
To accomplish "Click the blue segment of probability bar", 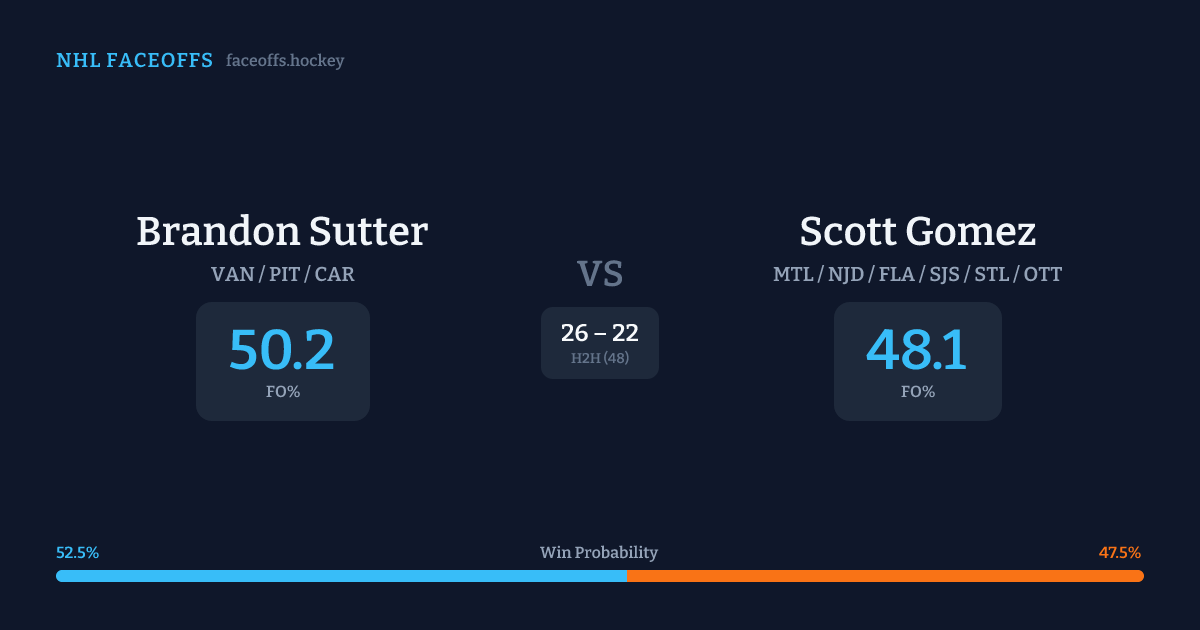I will (x=341, y=576).
